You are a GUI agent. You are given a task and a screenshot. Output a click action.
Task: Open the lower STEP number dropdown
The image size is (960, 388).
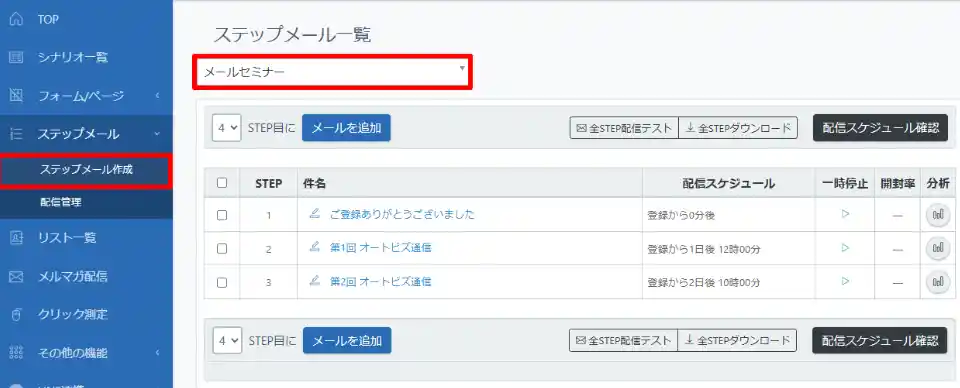(227, 340)
